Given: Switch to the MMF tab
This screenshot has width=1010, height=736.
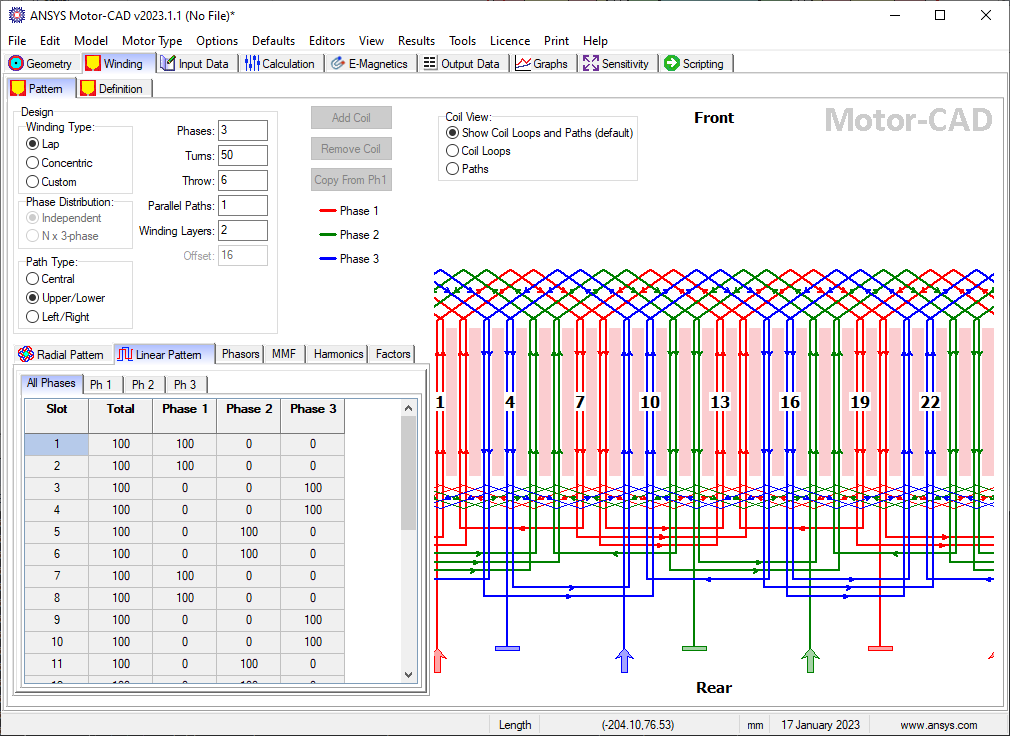Looking at the screenshot, I should click(x=283, y=354).
